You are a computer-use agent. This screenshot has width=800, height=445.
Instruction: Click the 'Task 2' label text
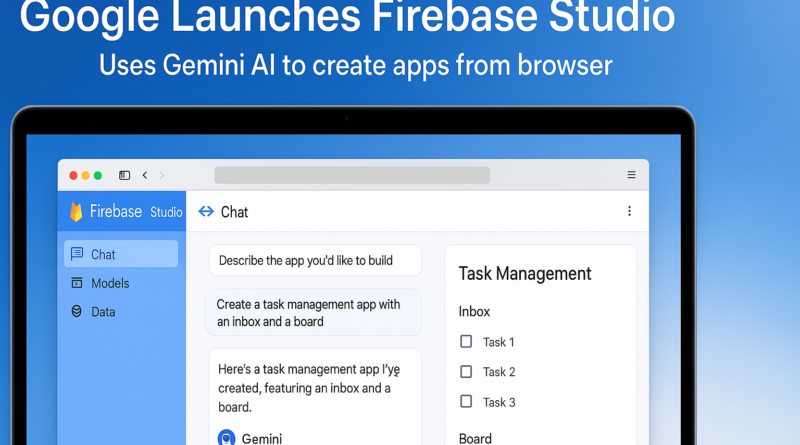tap(499, 372)
